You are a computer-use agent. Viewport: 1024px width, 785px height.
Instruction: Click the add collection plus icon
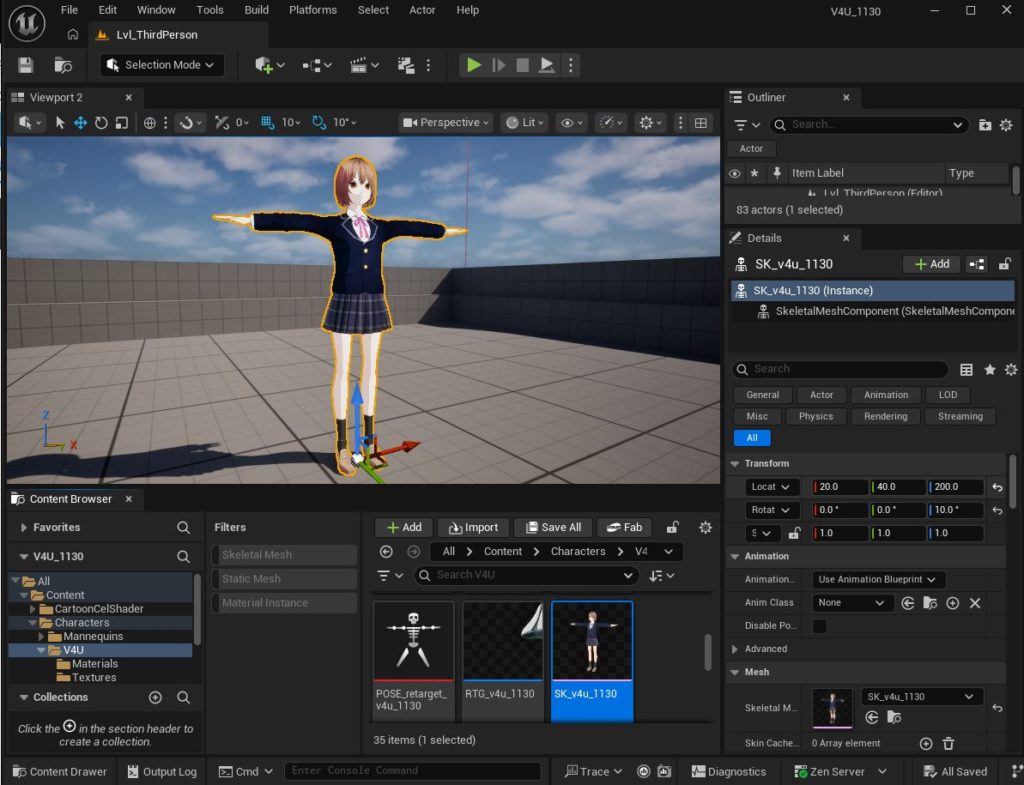pyautogui.click(x=155, y=697)
